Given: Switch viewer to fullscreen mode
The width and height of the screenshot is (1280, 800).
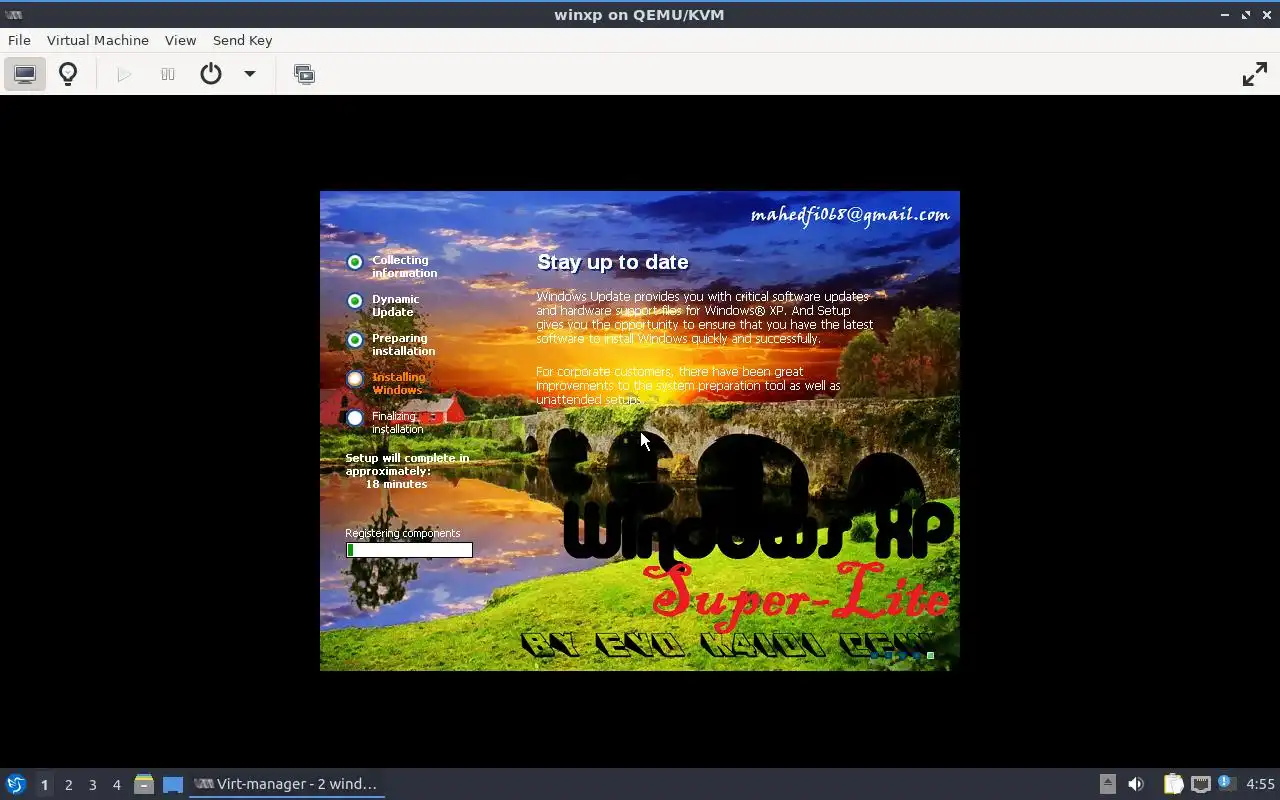Looking at the screenshot, I should point(1254,74).
